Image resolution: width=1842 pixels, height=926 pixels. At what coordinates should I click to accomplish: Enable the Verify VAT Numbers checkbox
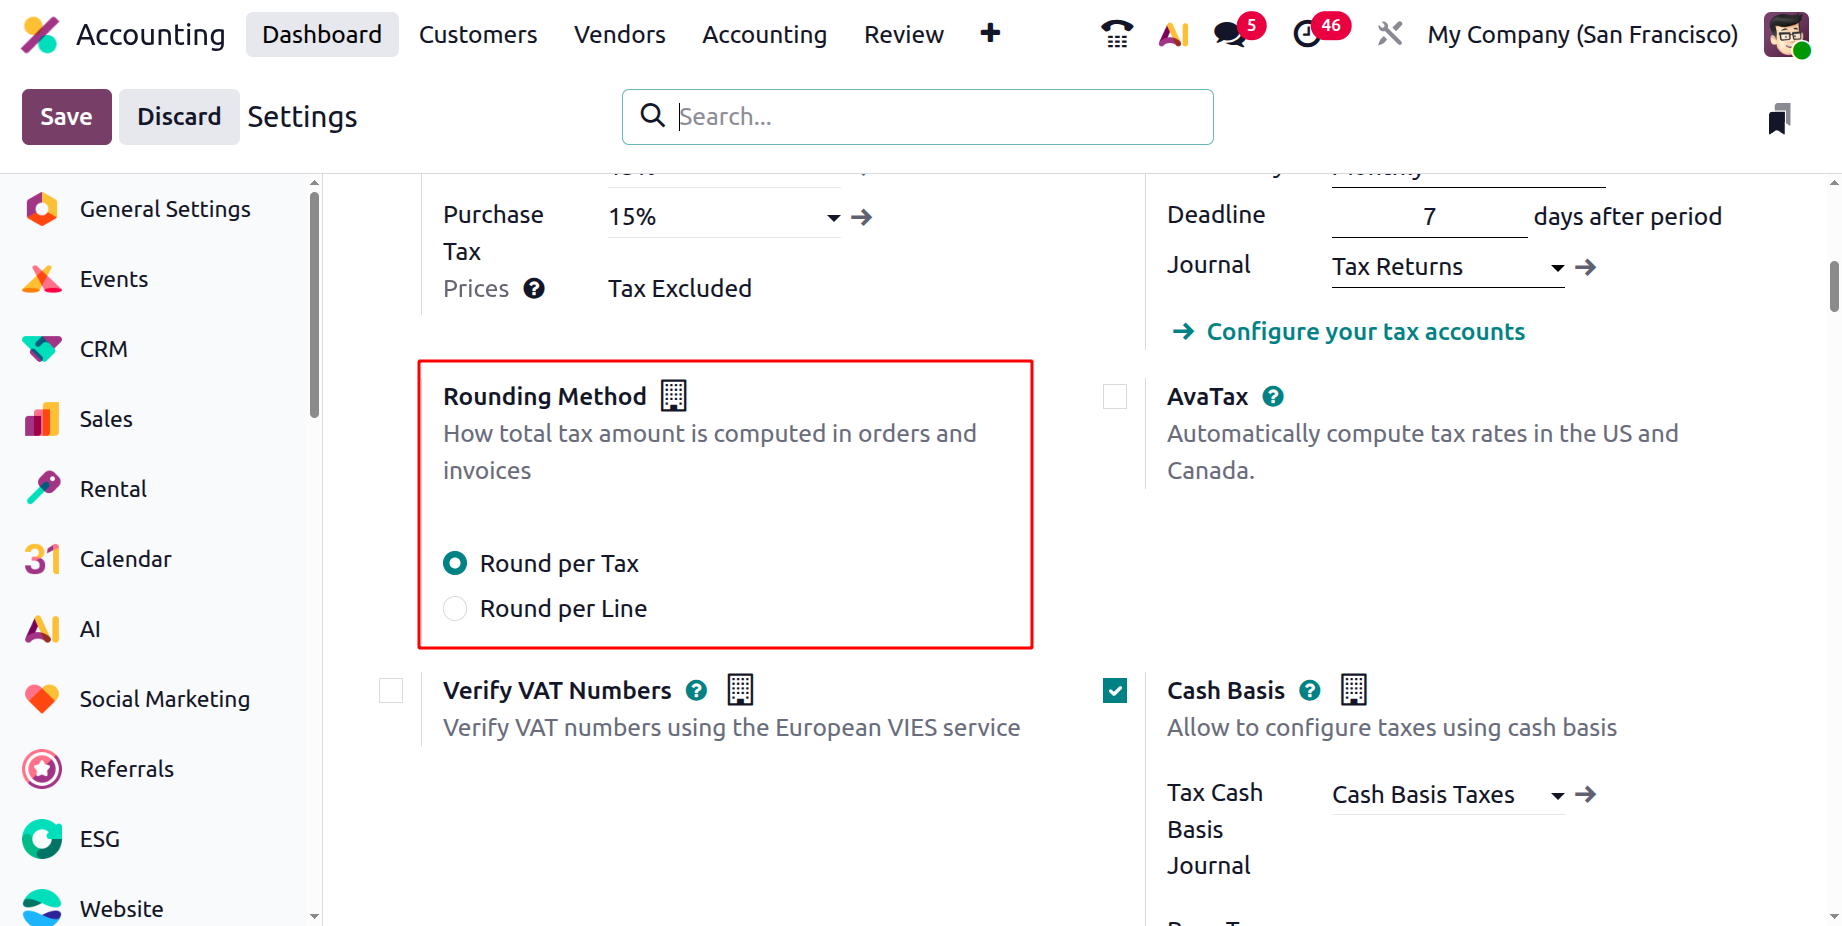[391, 691]
